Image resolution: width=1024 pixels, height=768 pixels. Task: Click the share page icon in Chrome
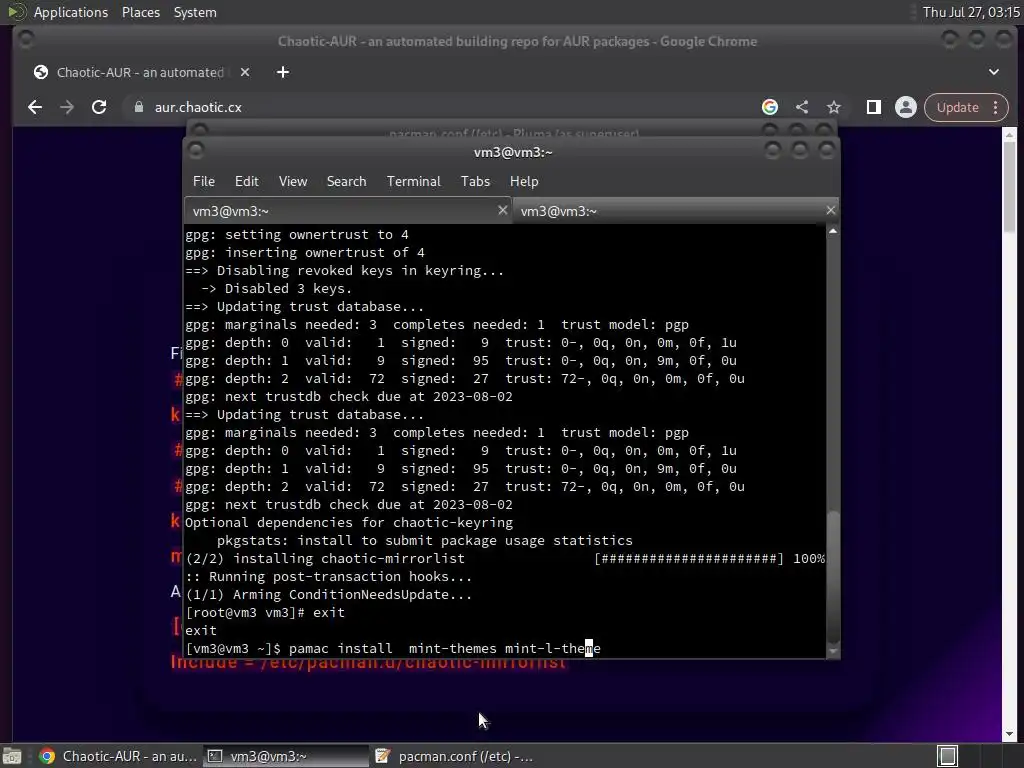(802, 107)
